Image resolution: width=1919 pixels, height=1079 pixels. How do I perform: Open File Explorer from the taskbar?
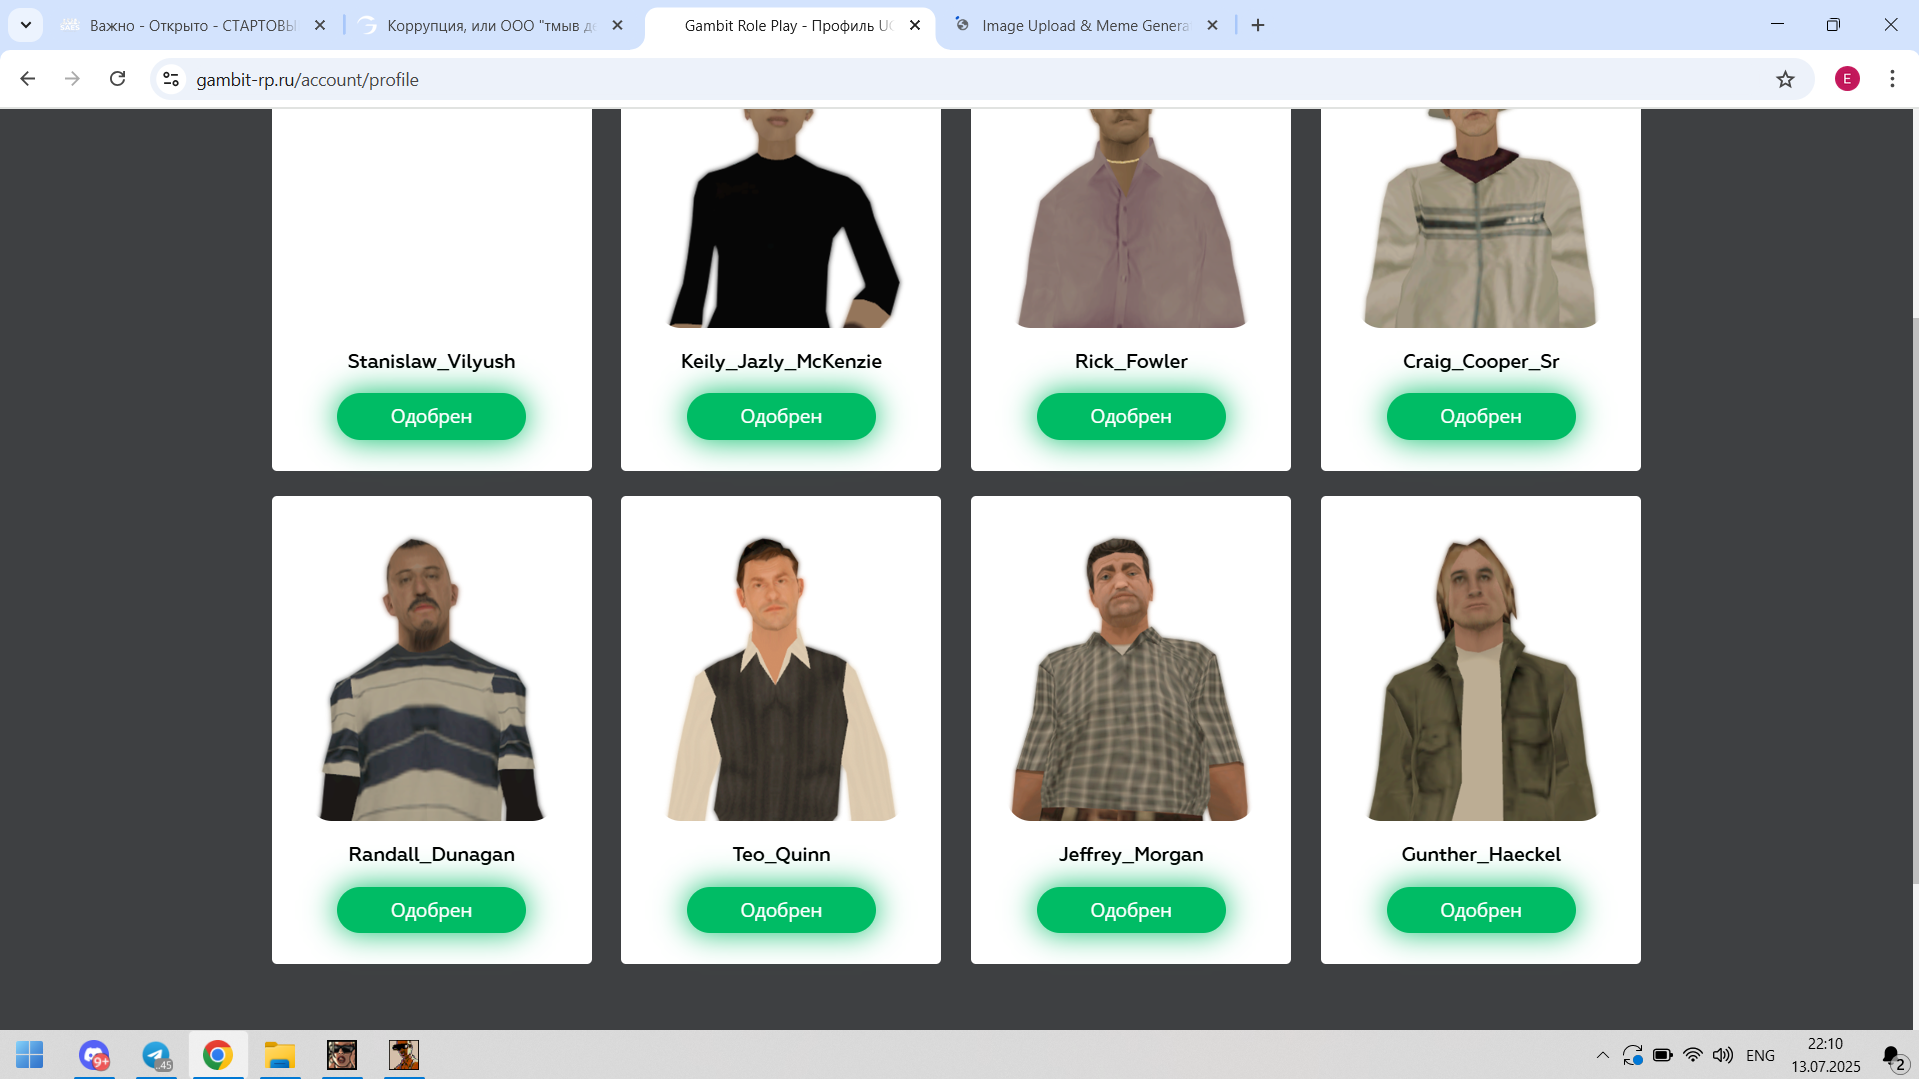[x=280, y=1055]
